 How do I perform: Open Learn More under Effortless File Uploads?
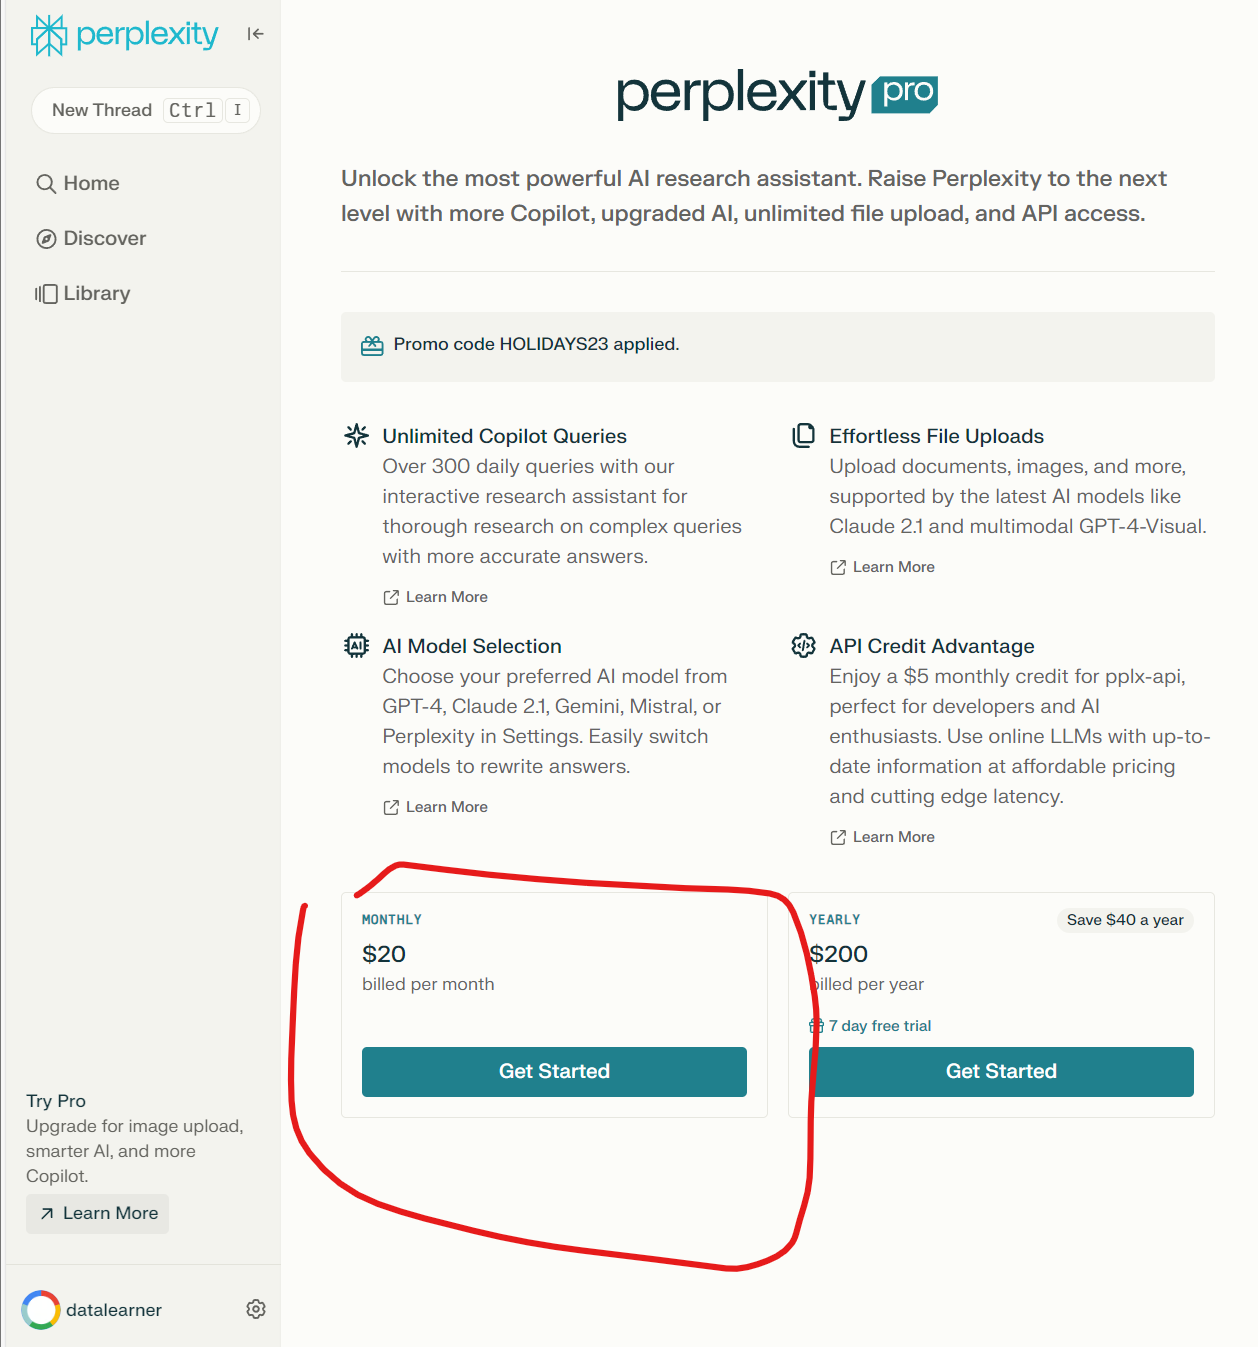click(x=883, y=567)
